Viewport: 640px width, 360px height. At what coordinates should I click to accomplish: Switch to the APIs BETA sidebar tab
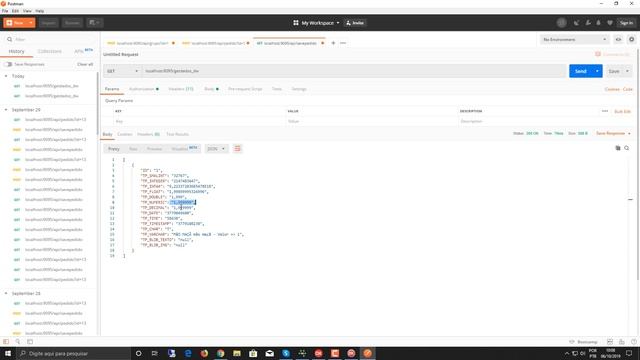(x=84, y=51)
